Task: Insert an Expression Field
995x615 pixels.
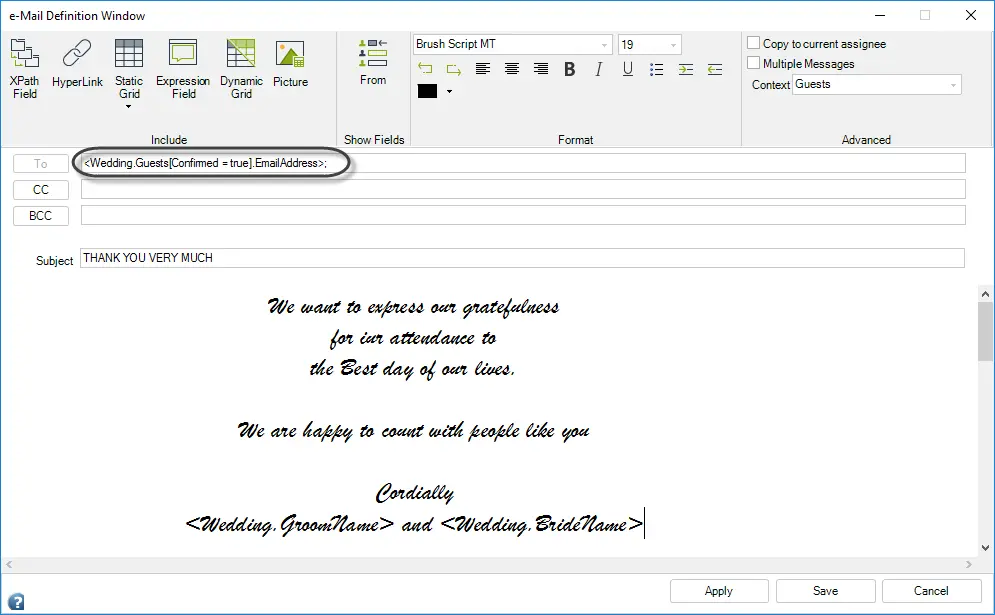Action: (183, 69)
